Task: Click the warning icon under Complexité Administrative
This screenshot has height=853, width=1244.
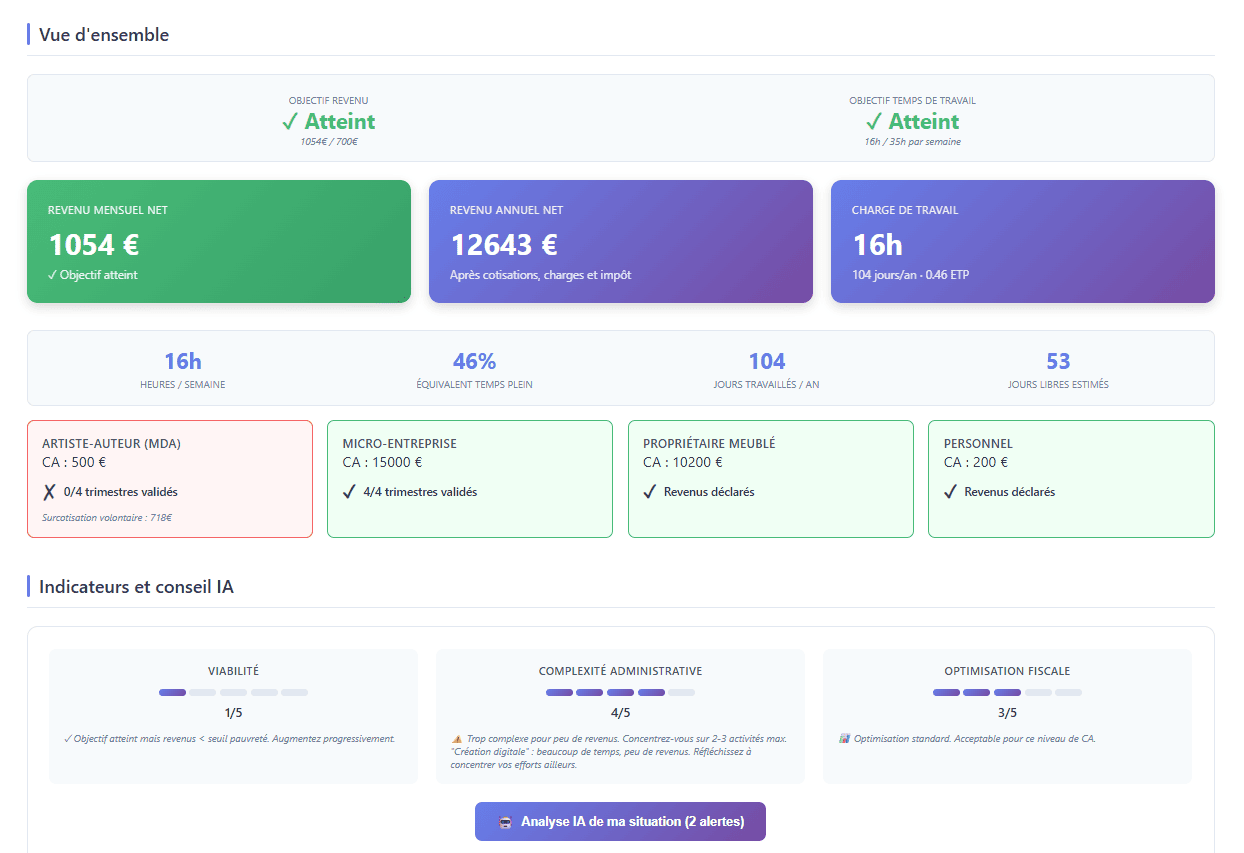Action: coord(457,739)
